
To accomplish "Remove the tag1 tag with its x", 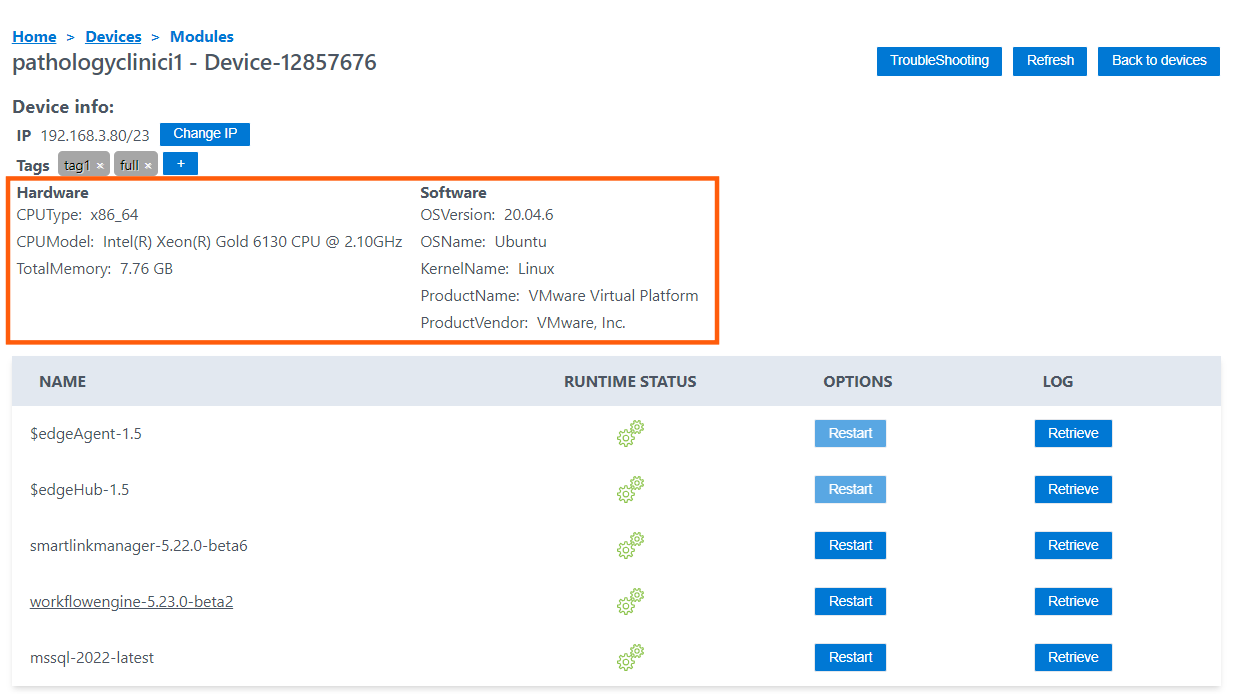I will tap(100, 166).
